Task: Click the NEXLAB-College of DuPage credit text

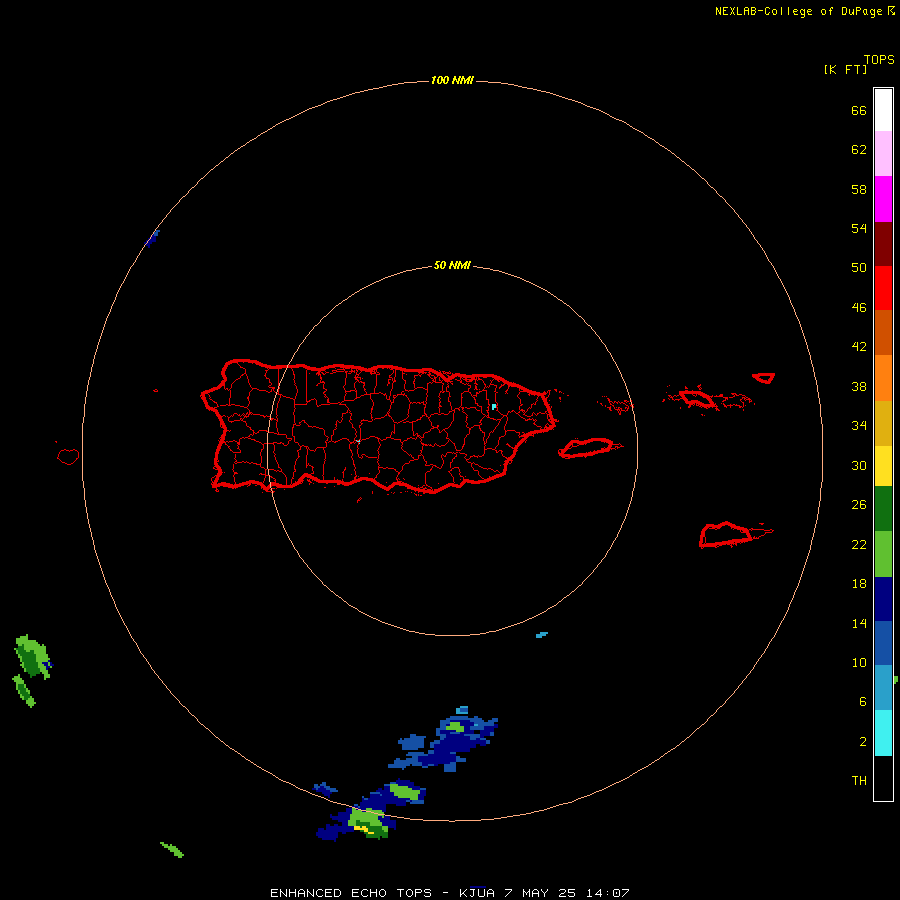Action: [798, 11]
